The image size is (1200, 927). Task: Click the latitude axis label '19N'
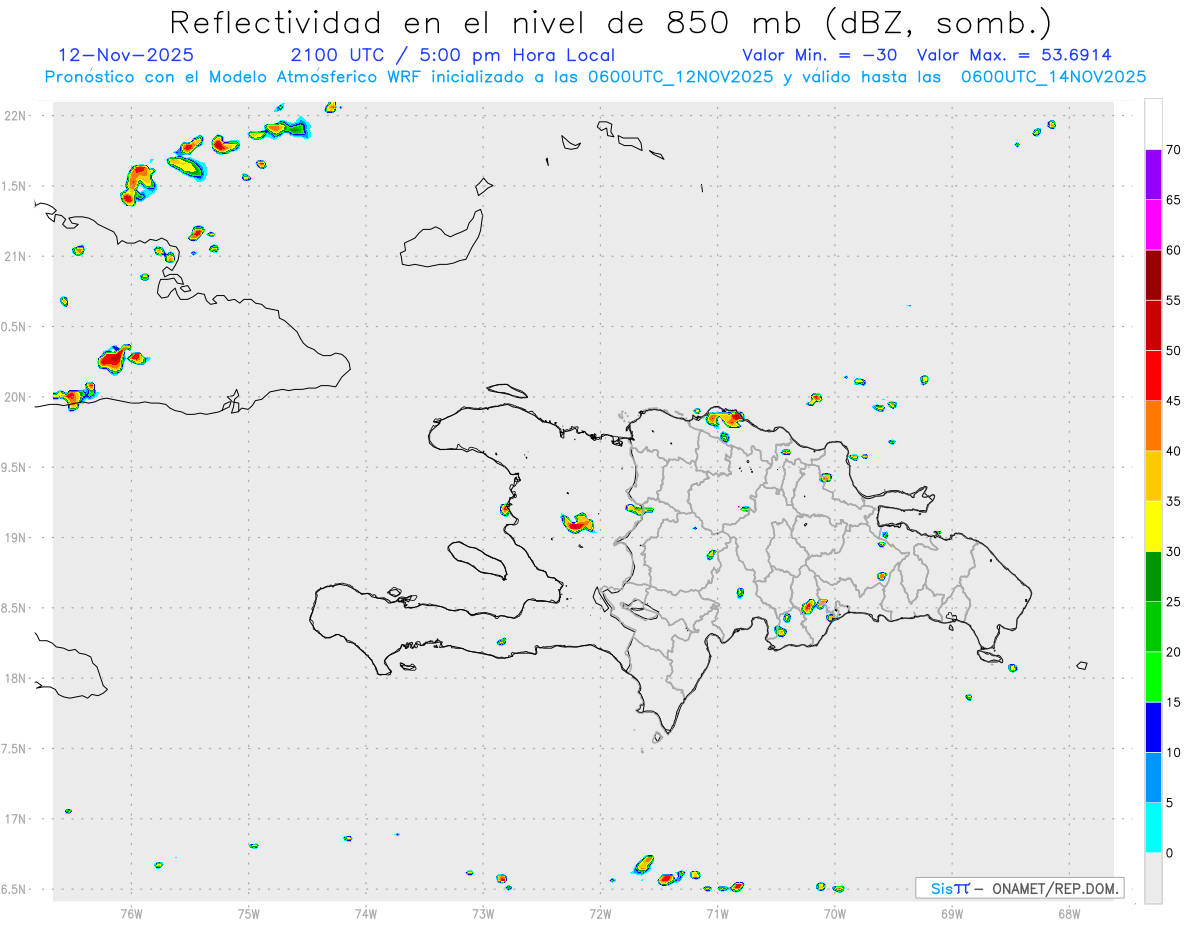[16, 537]
